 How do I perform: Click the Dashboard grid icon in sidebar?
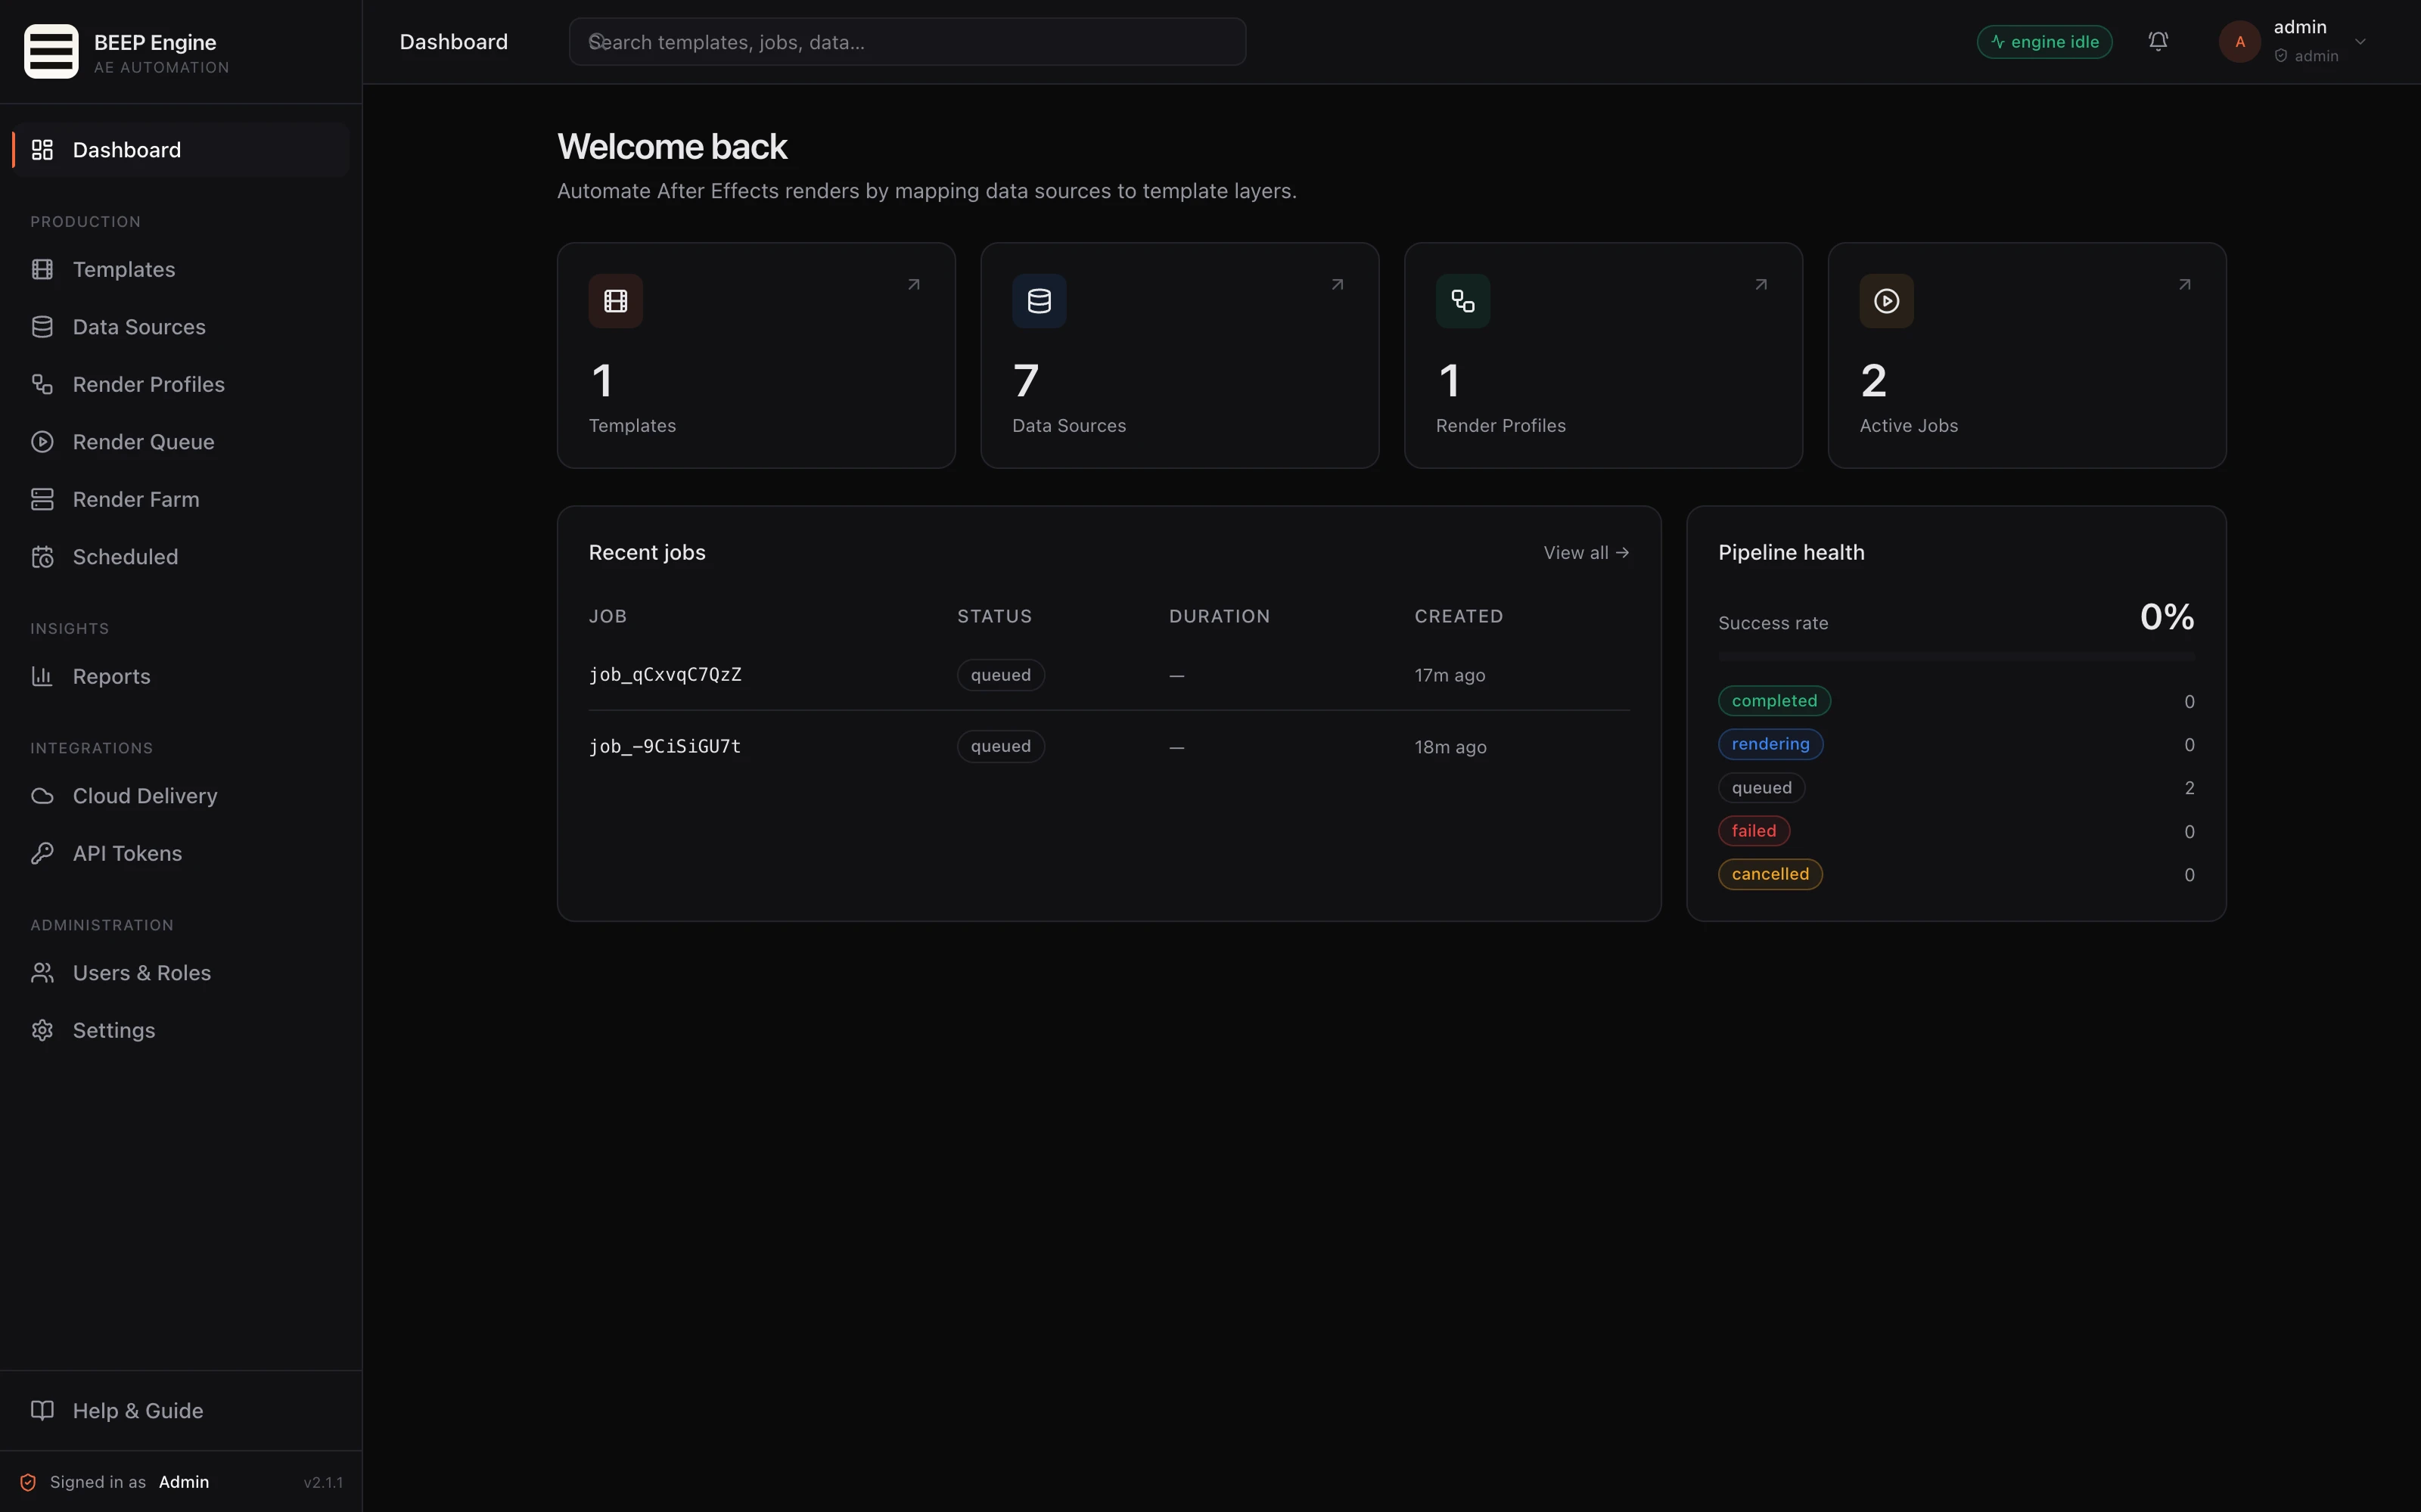coord(42,150)
